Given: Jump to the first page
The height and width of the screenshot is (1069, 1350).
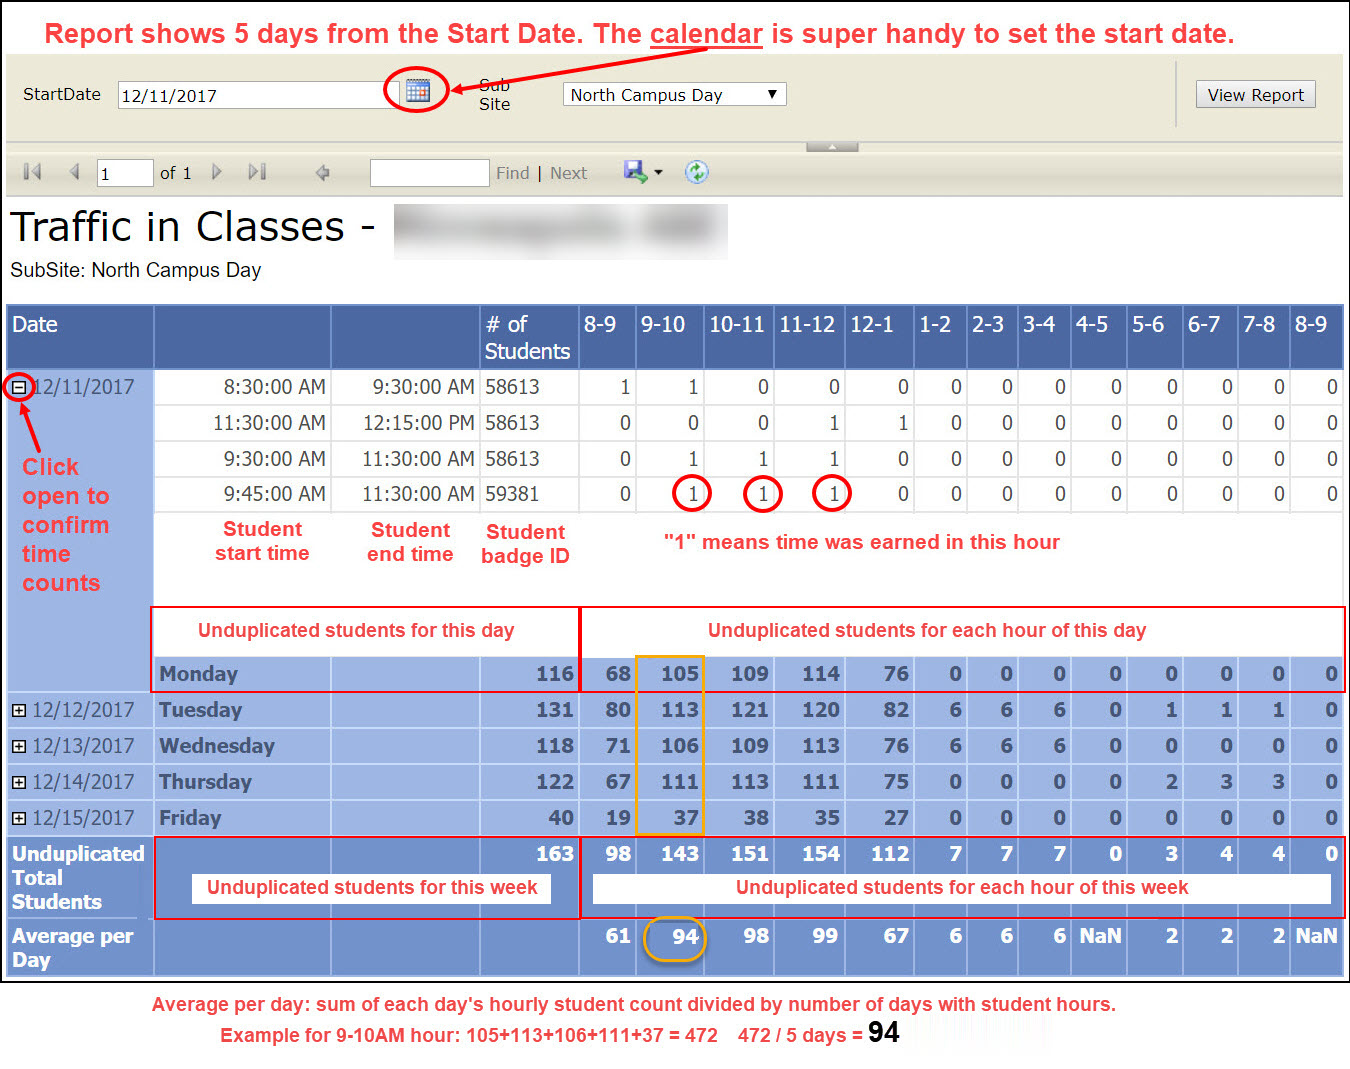Looking at the screenshot, I should pyautogui.click(x=31, y=172).
